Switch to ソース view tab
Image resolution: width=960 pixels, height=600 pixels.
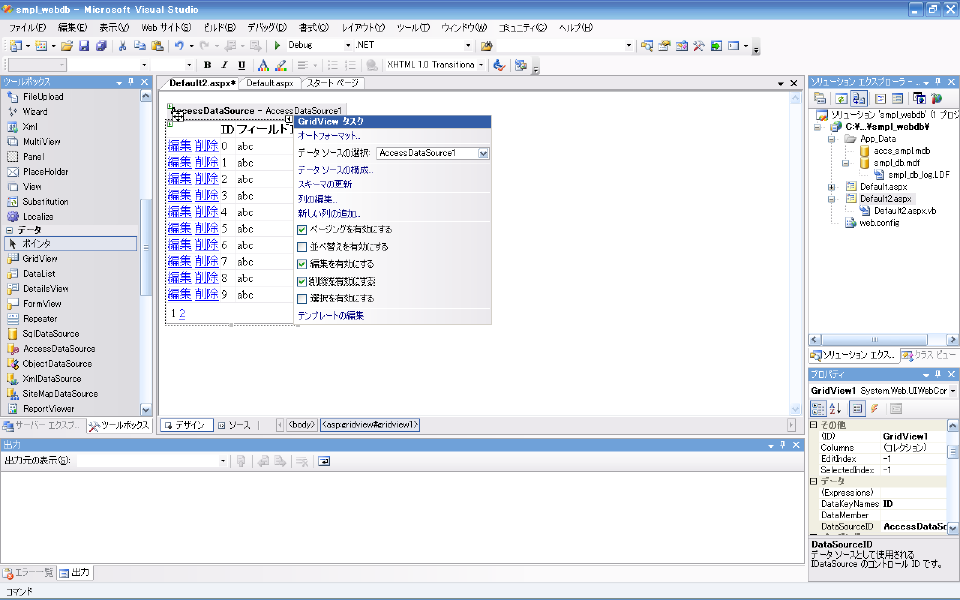pos(234,425)
